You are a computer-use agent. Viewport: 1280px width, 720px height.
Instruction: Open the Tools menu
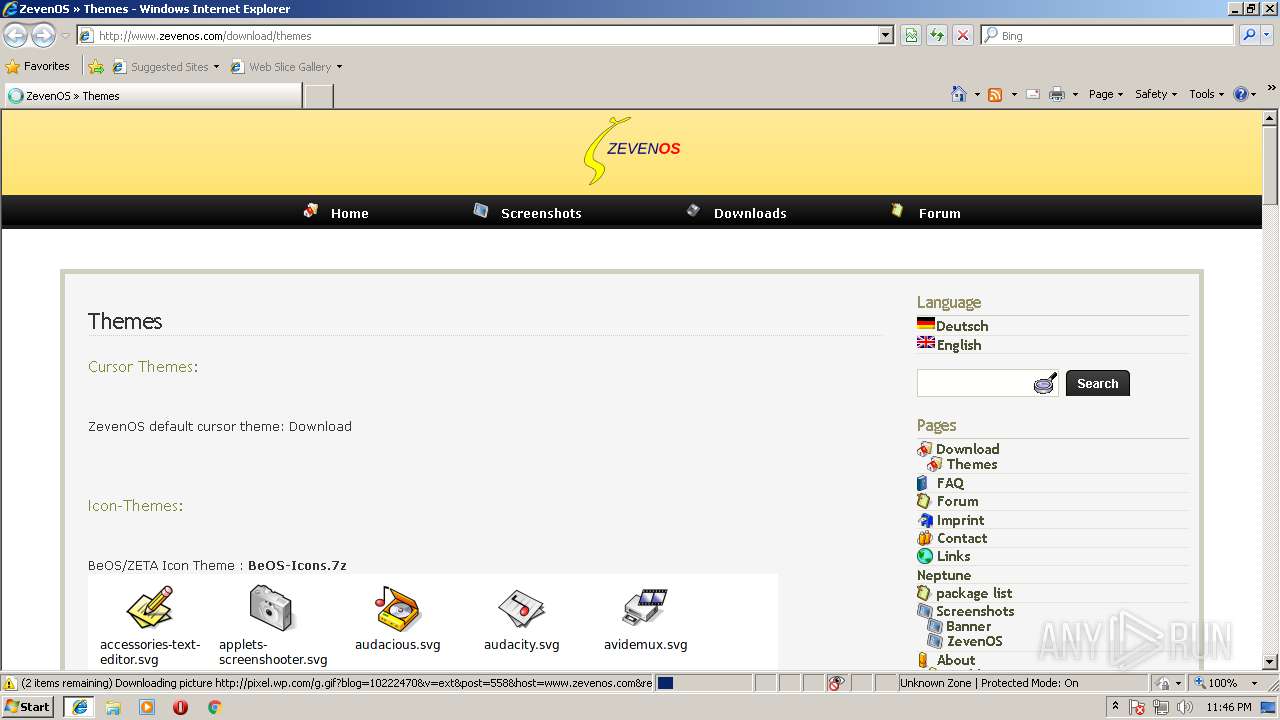click(x=1206, y=94)
